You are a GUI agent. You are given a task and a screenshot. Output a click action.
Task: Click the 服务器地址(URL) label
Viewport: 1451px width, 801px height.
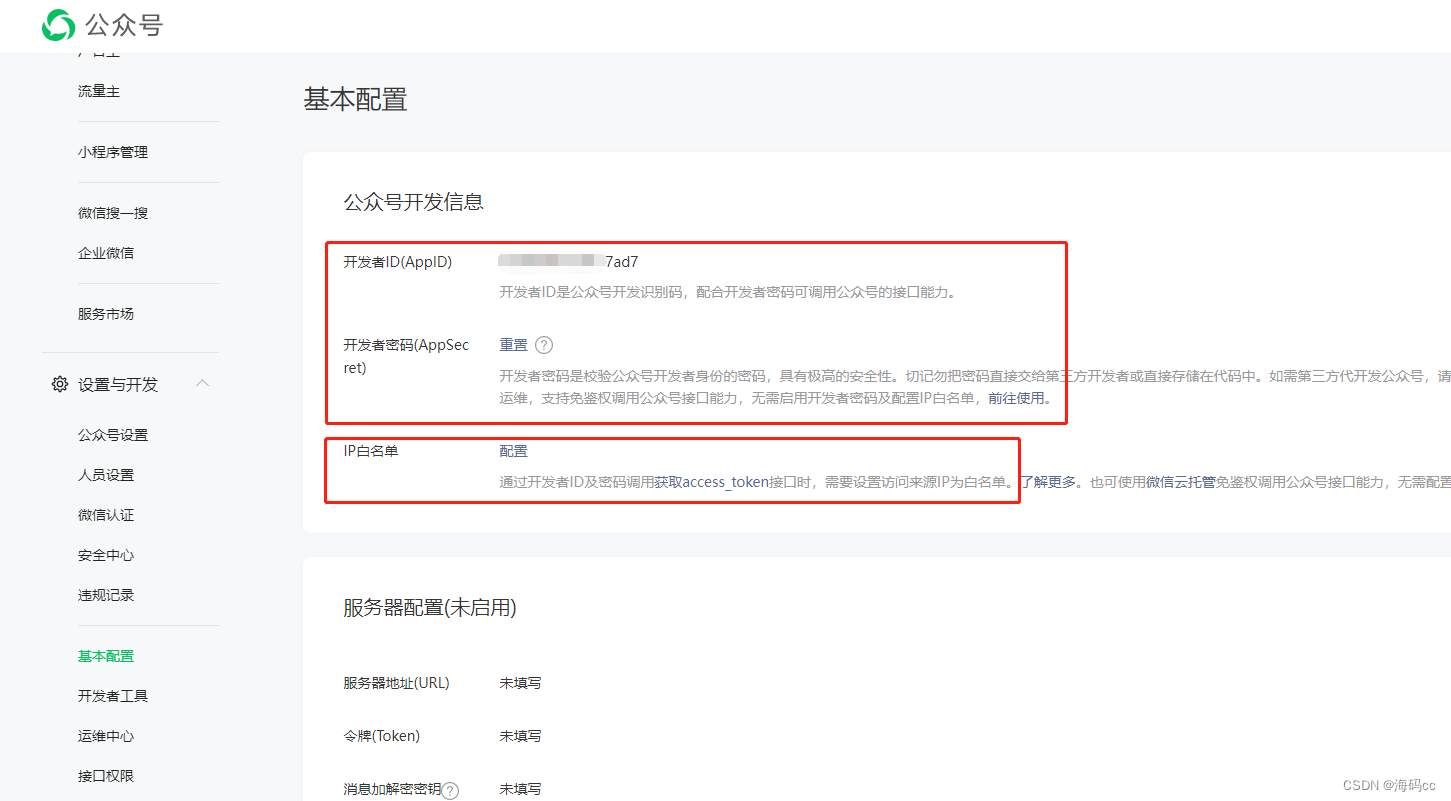tap(396, 683)
